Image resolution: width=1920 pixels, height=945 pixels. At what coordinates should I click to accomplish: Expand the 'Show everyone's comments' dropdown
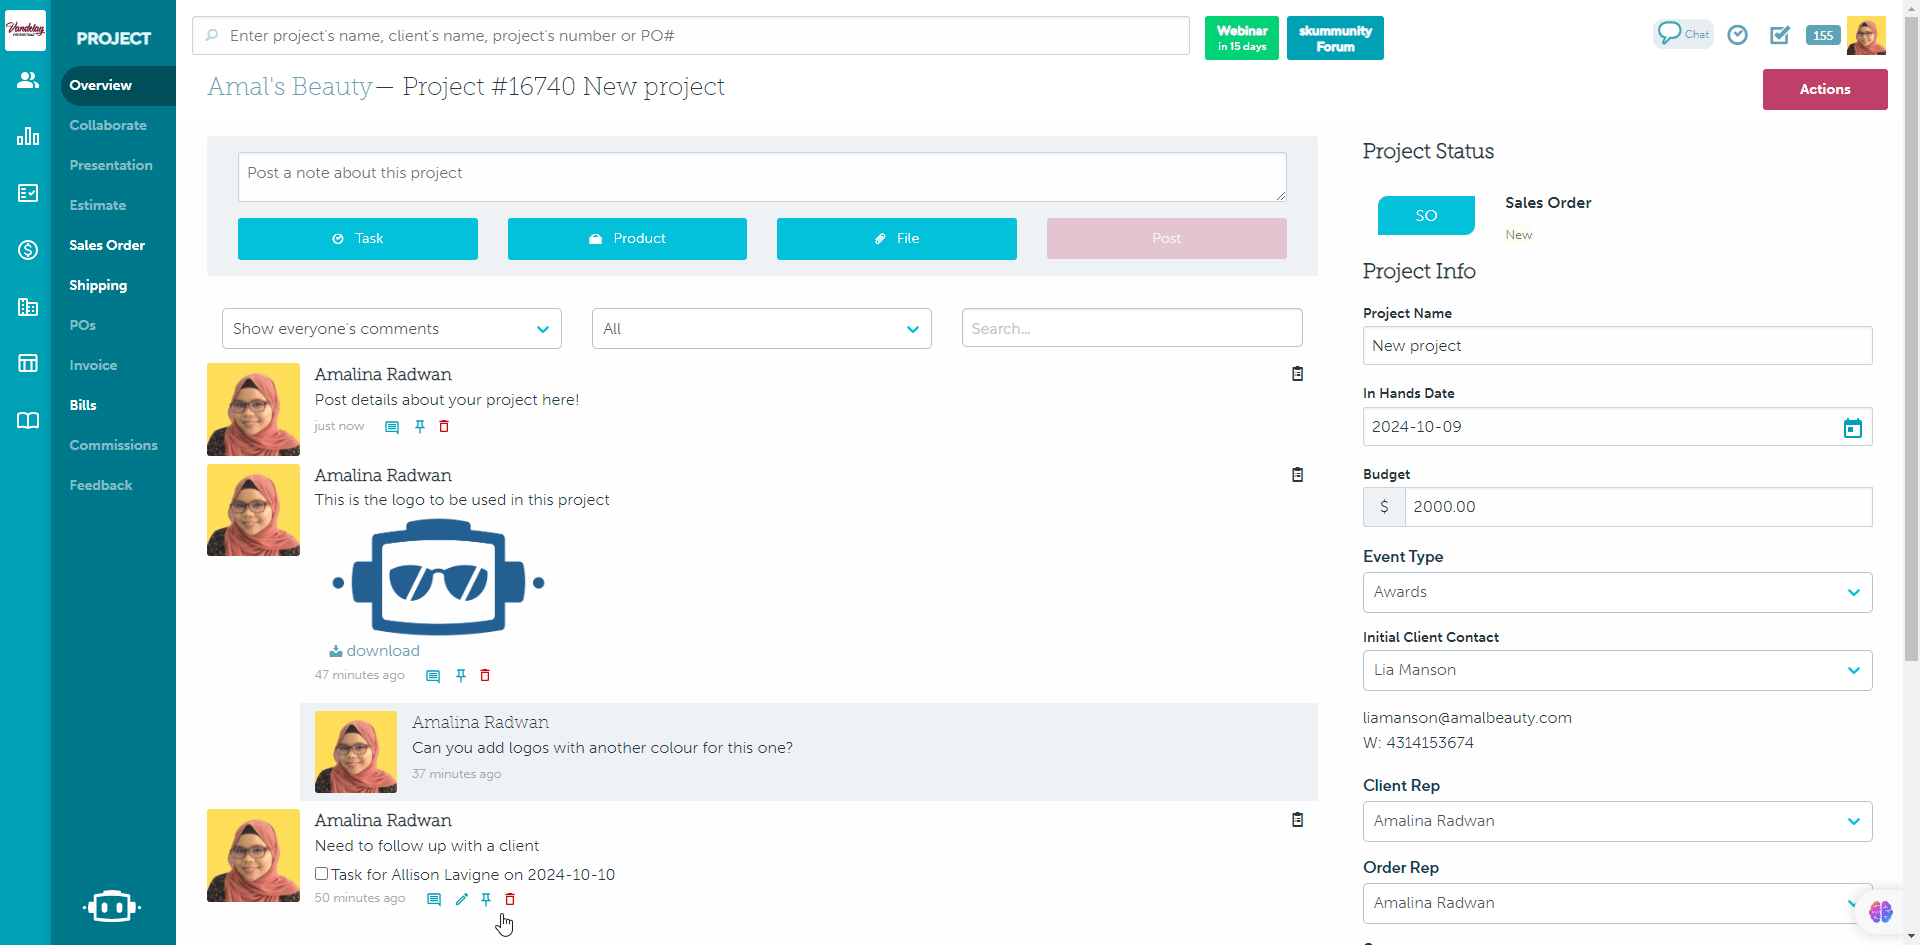[391, 329]
